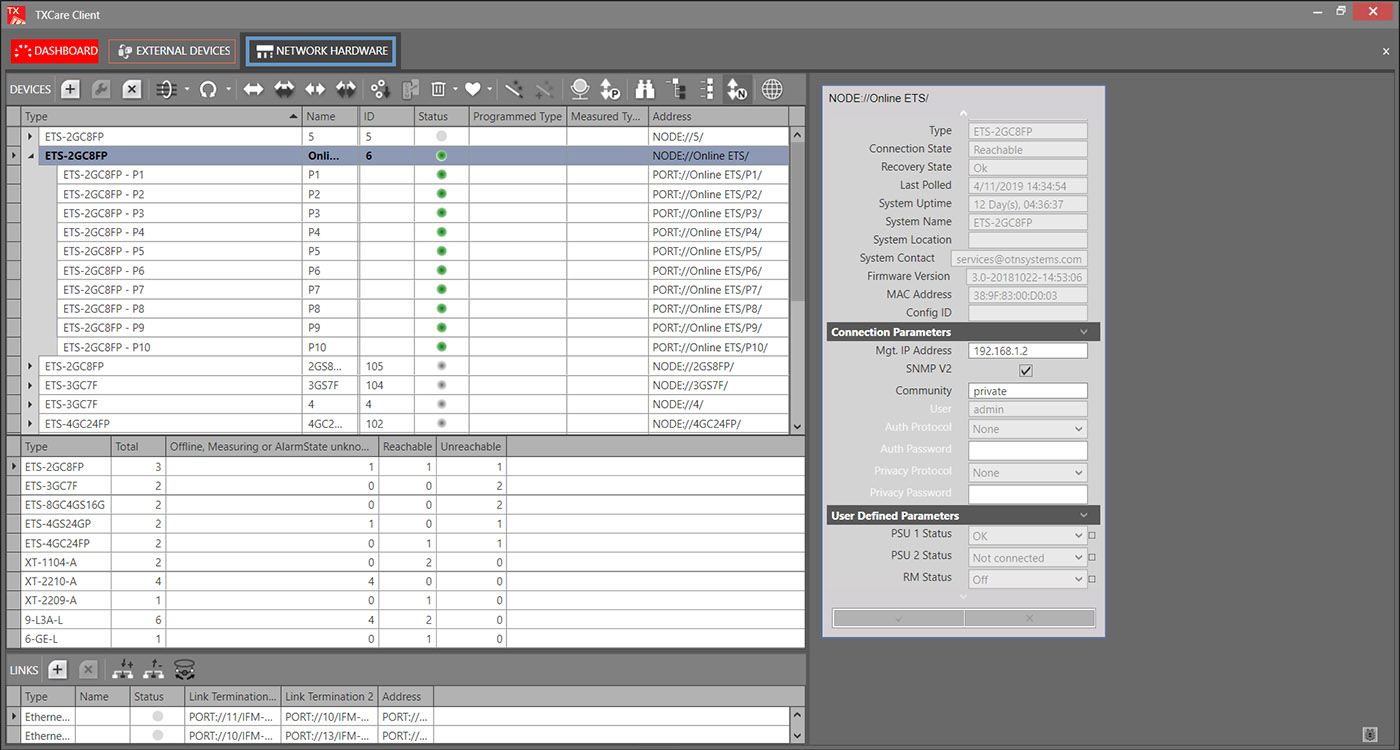Toggle the SNMP V2 checkbox

(x=1025, y=371)
